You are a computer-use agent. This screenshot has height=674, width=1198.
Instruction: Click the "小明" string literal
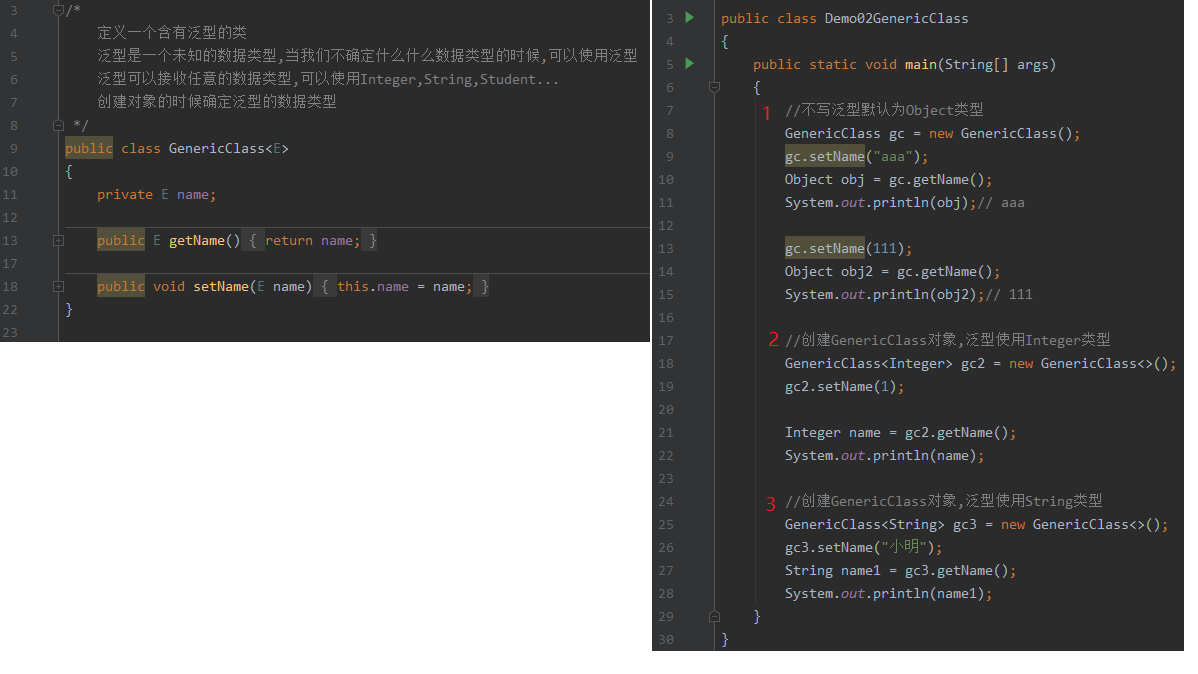[x=908, y=547]
